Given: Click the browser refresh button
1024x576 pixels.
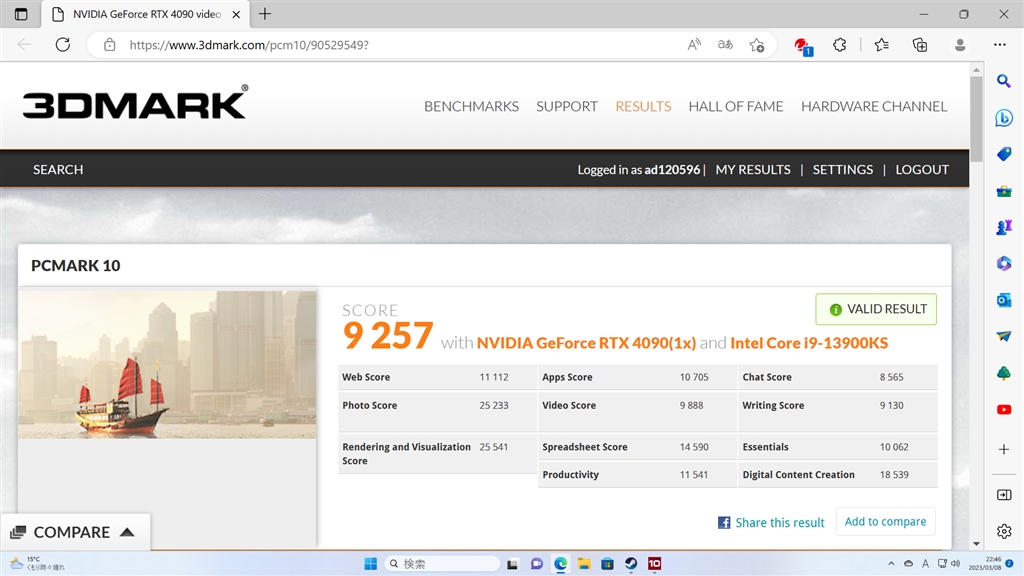Looking at the screenshot, I should (x=63, y=44).
